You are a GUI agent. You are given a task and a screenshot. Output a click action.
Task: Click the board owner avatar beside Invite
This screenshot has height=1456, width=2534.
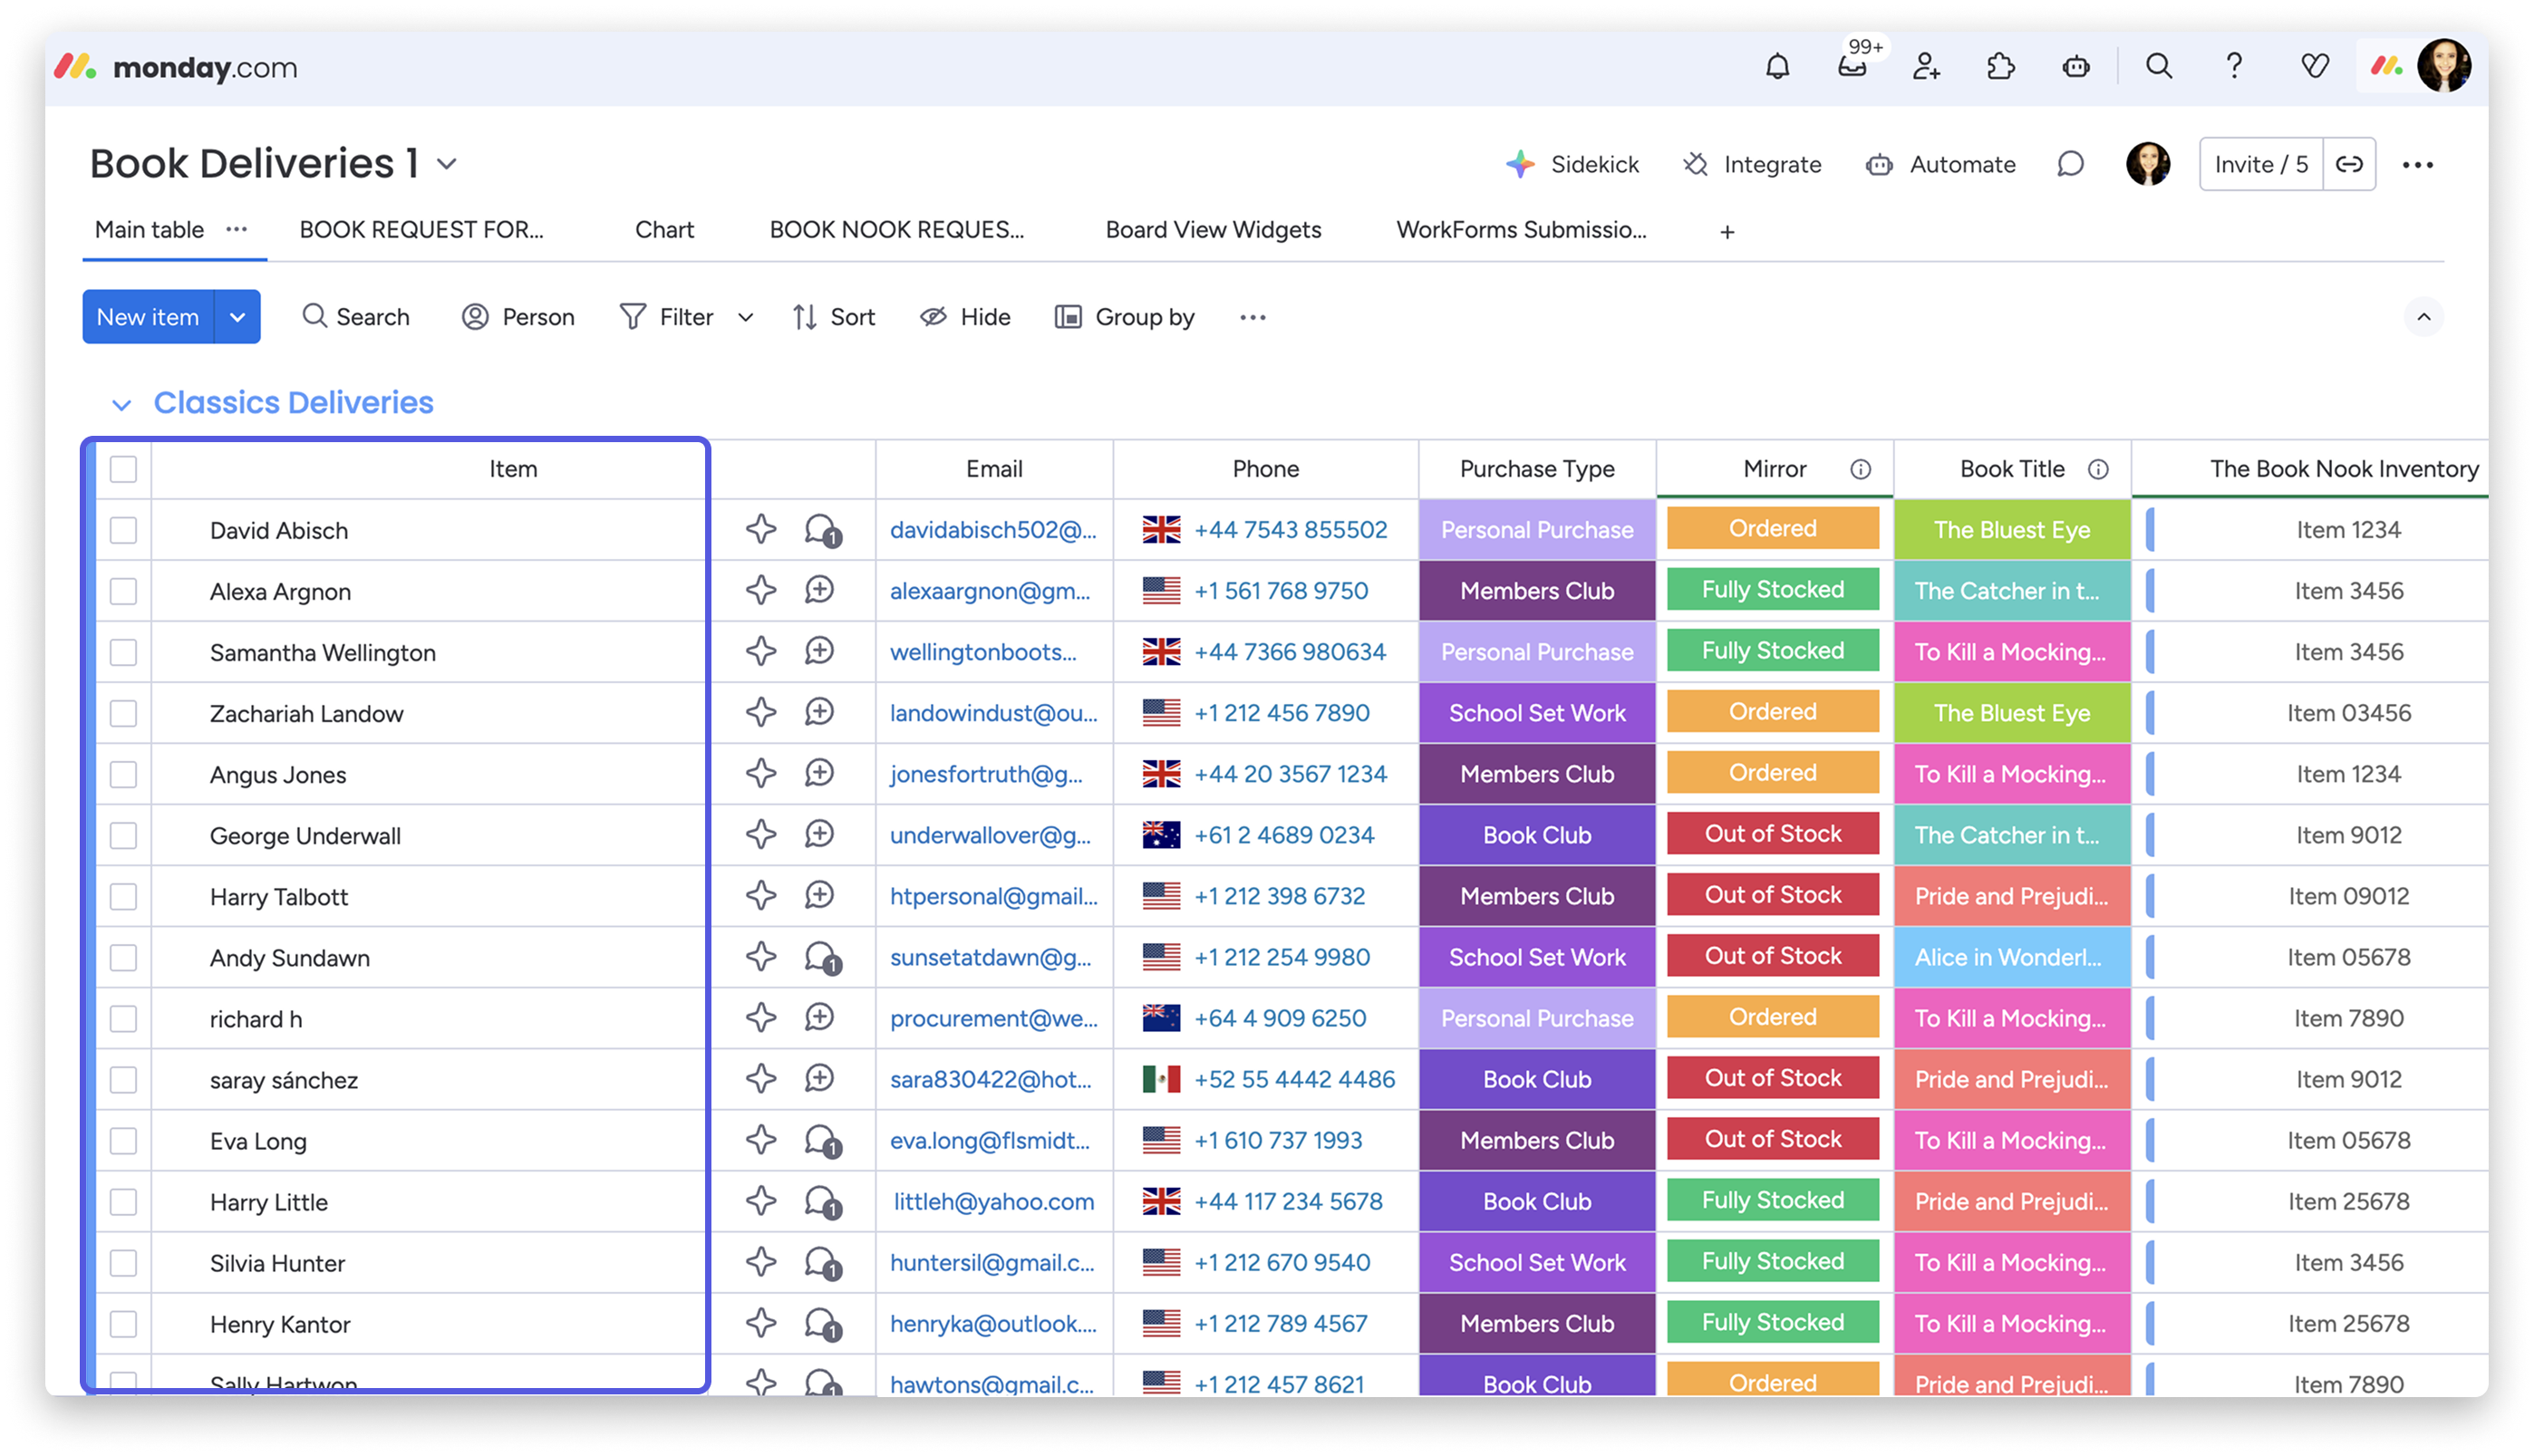(x=2148, y=164)
